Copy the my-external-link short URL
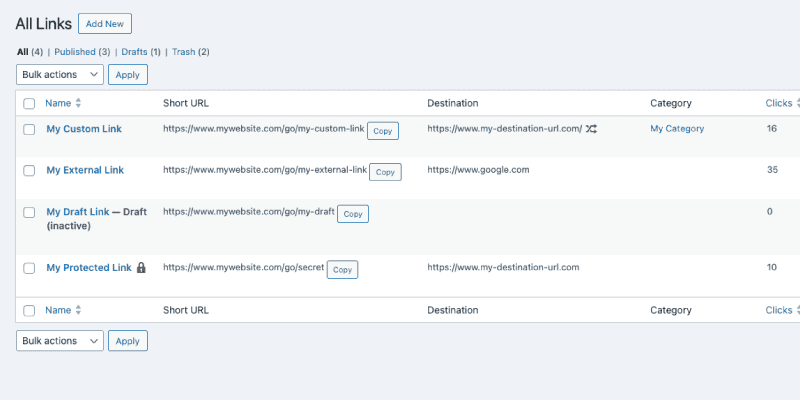This screenshot has width=800, height=400. [385, 172]
